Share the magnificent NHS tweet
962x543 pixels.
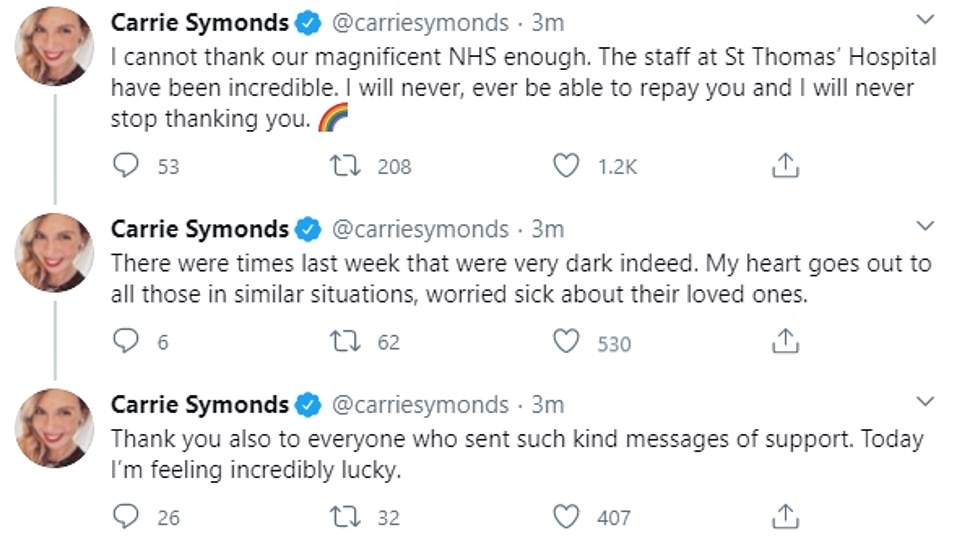point(786,166)
